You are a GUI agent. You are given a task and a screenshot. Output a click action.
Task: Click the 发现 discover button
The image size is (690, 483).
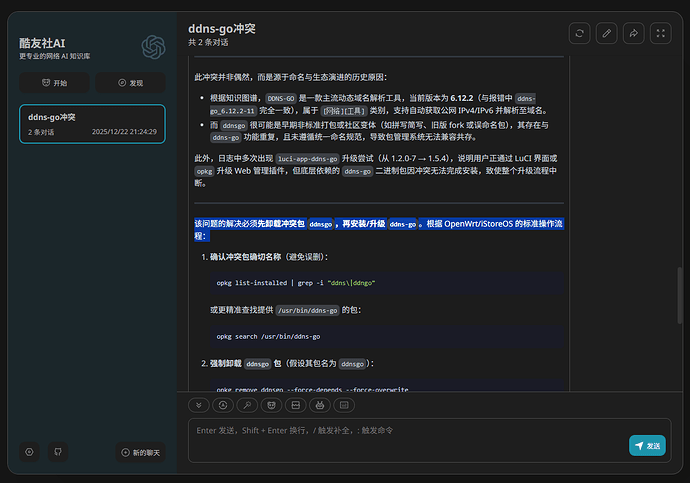click(131, 83)
